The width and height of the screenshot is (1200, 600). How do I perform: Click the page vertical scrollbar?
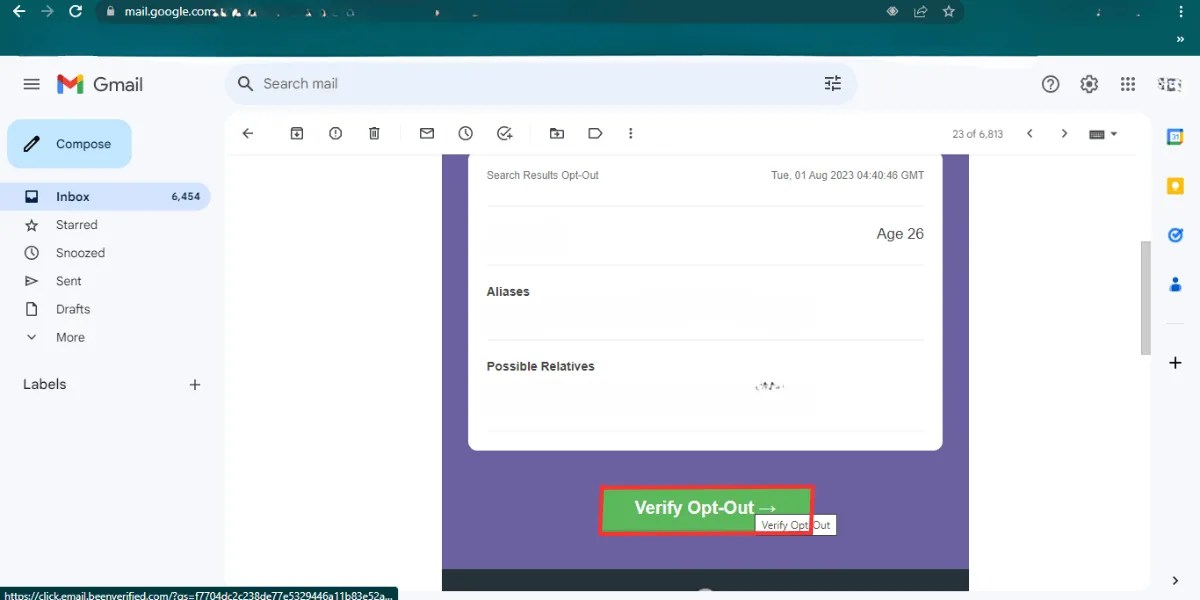pos(1146,298)
